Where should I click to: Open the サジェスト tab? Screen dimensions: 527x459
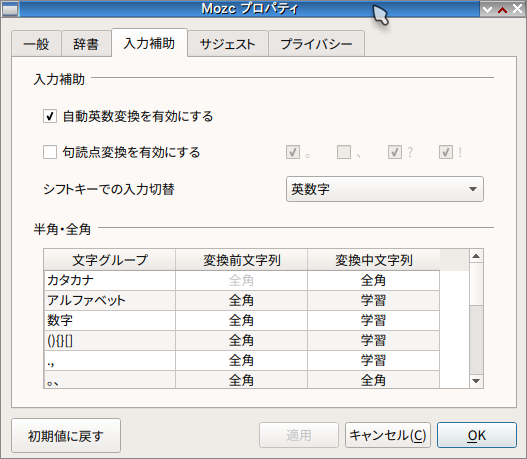click(x=228, y=44)
